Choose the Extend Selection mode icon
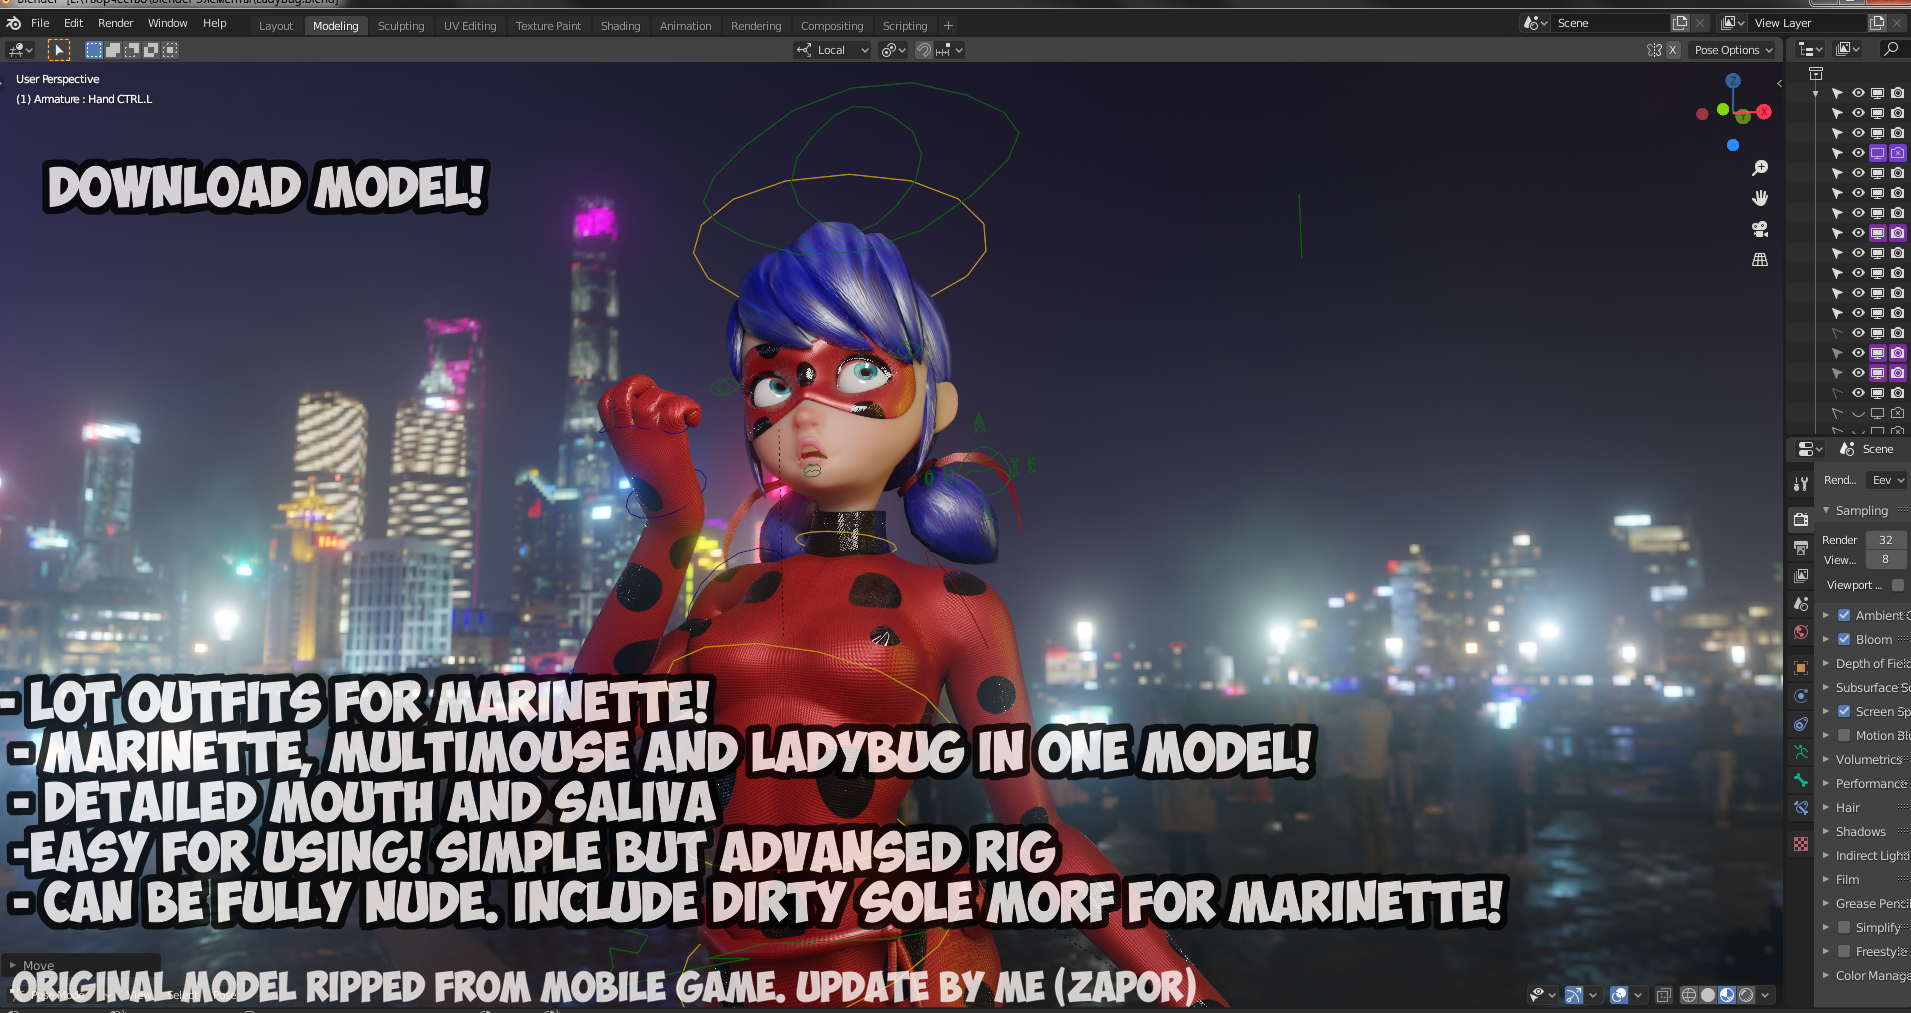 (113, 50)
